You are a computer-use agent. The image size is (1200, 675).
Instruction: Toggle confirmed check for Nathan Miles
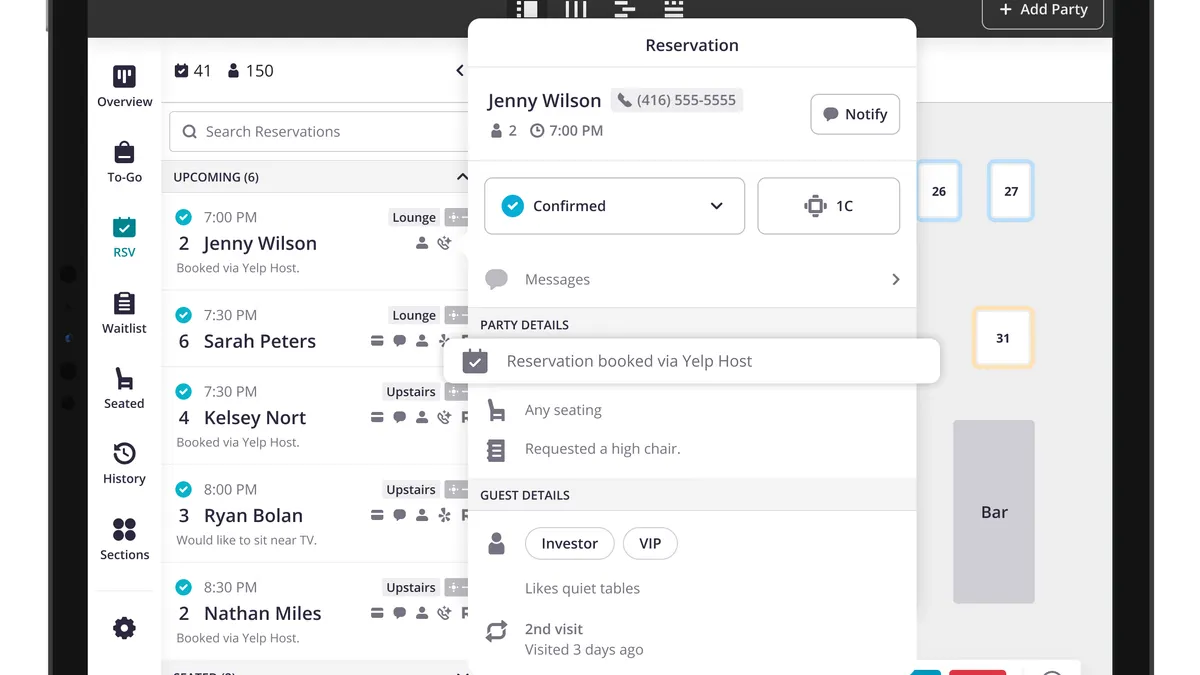click(x=183, y=587)
